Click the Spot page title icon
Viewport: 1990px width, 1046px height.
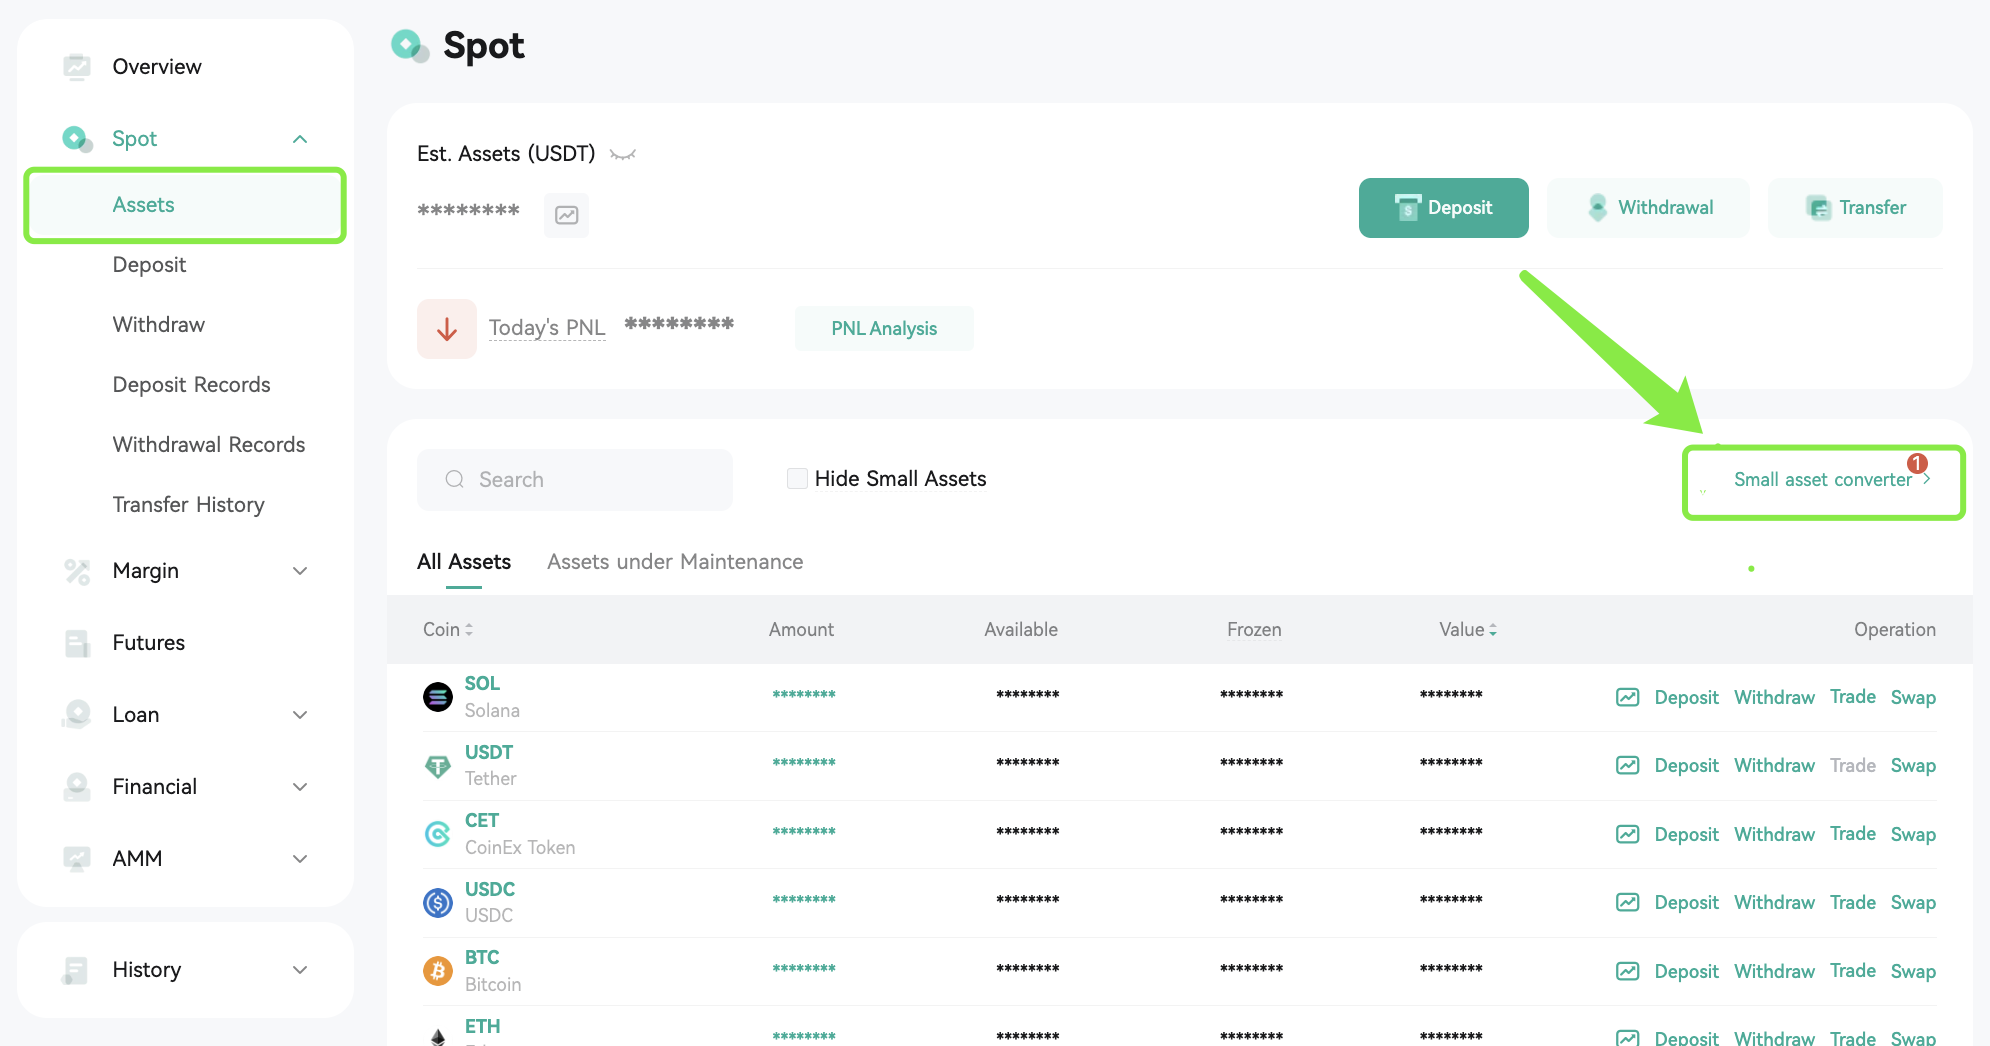(x=410, y=46)
